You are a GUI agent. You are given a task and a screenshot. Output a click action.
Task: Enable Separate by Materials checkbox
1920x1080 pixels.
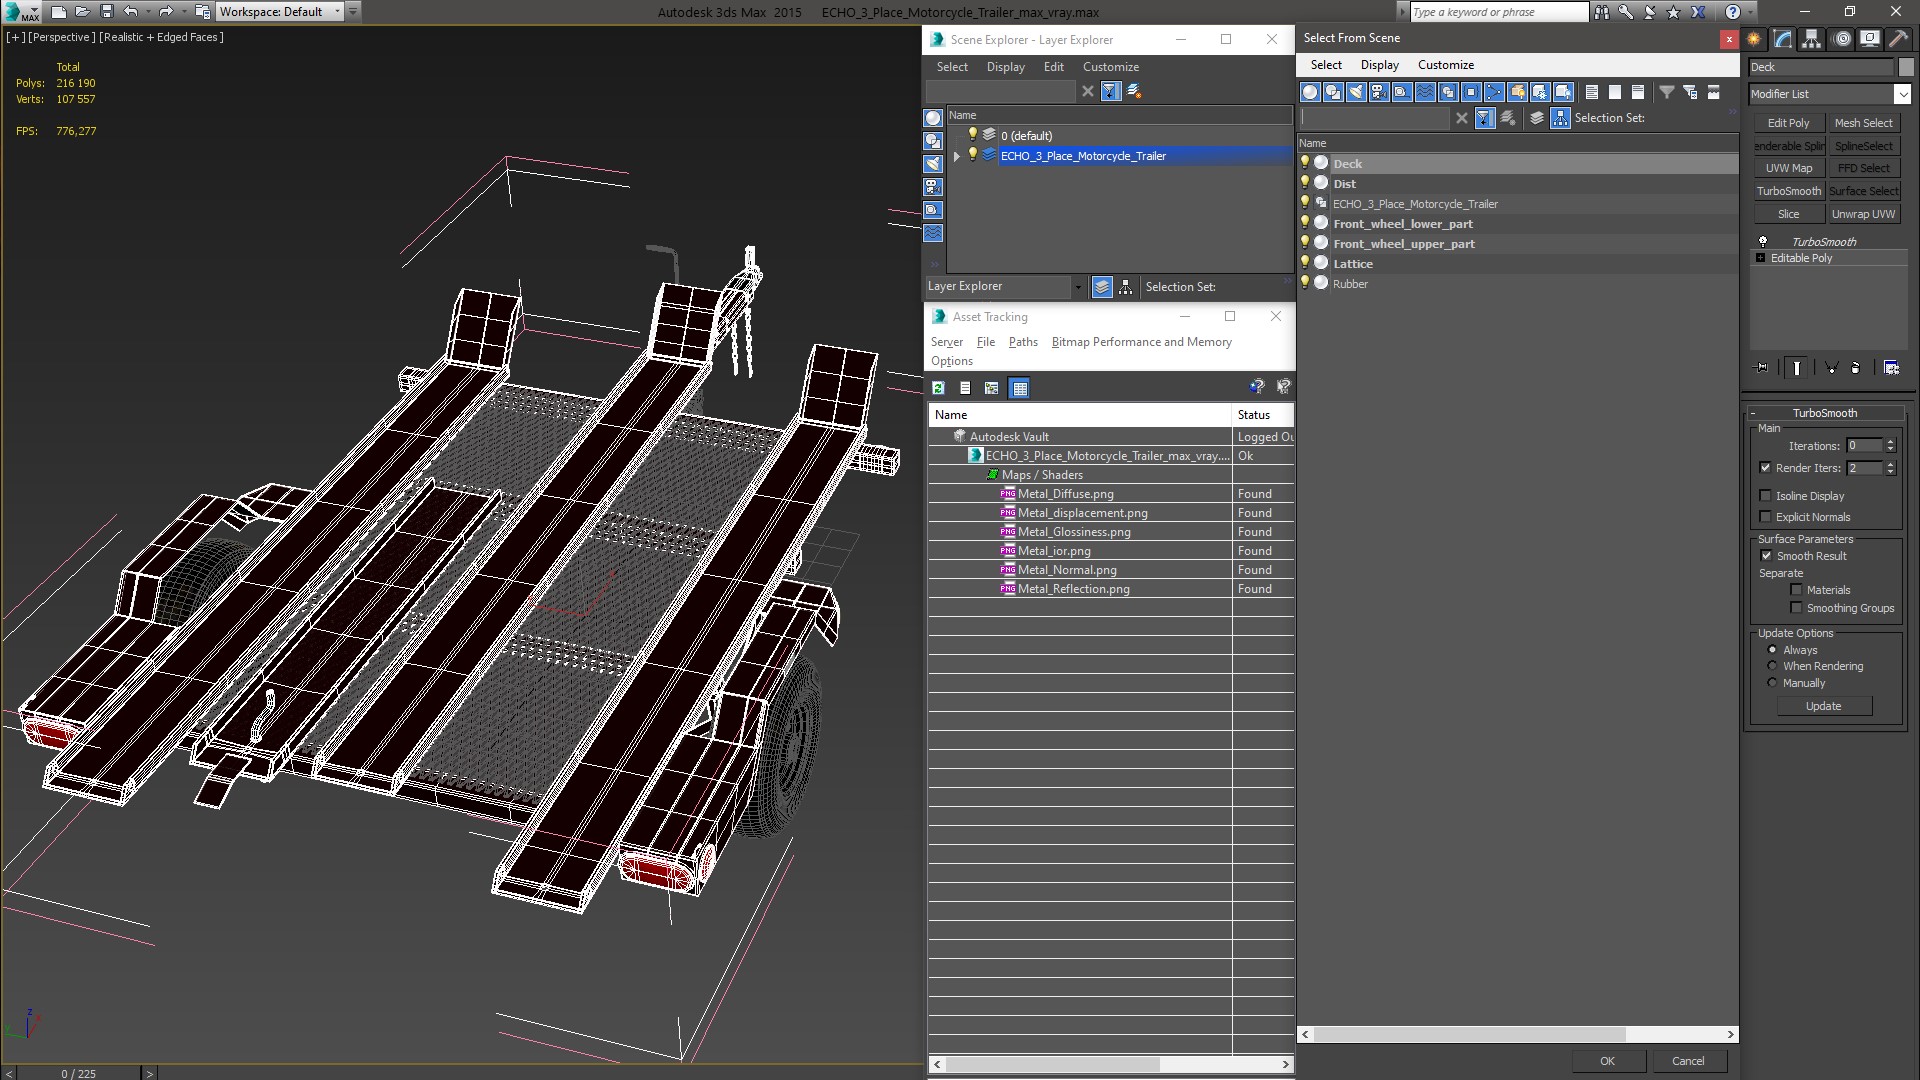click(1796, 590)
